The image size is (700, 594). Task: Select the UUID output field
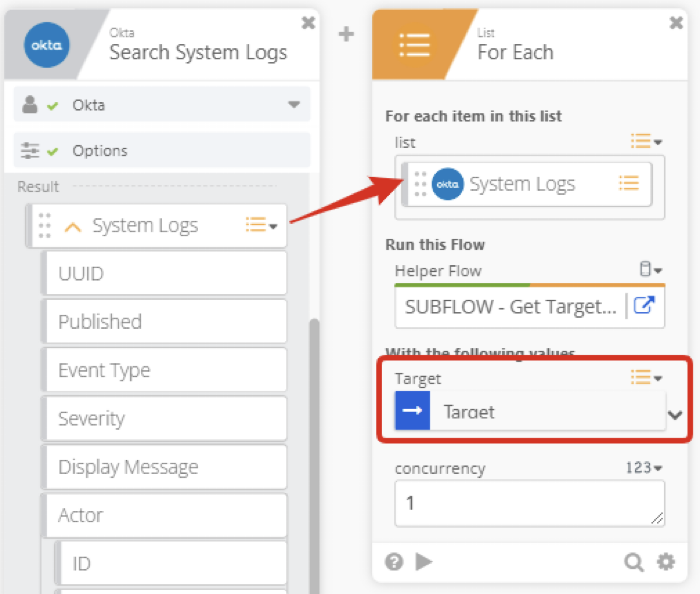point(164,274)
